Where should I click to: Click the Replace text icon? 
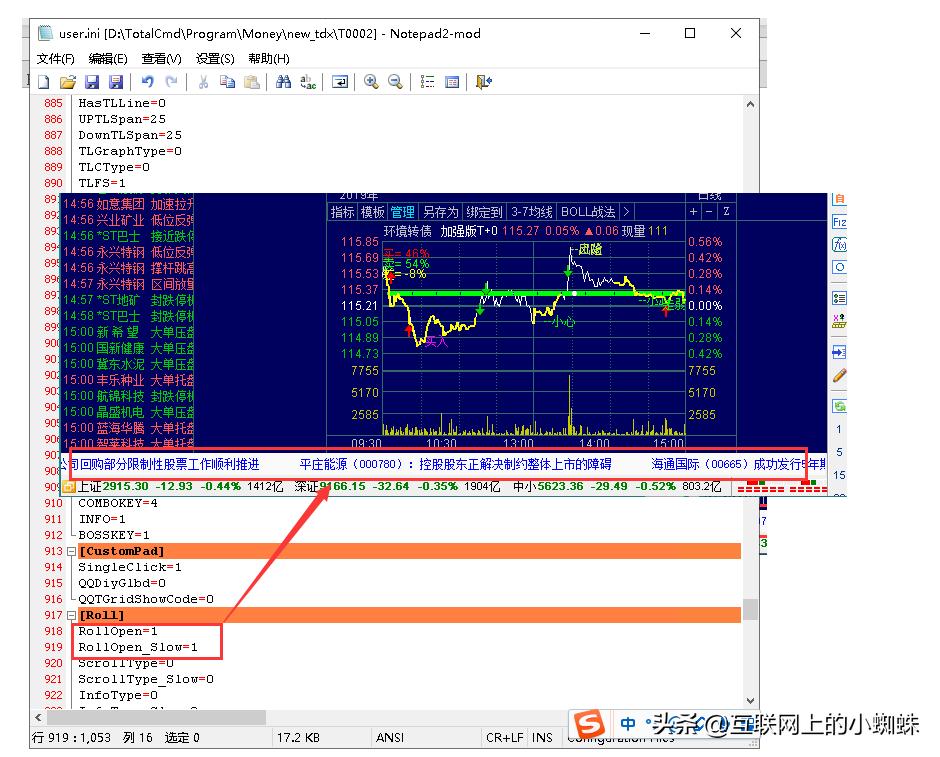[308, 82]
